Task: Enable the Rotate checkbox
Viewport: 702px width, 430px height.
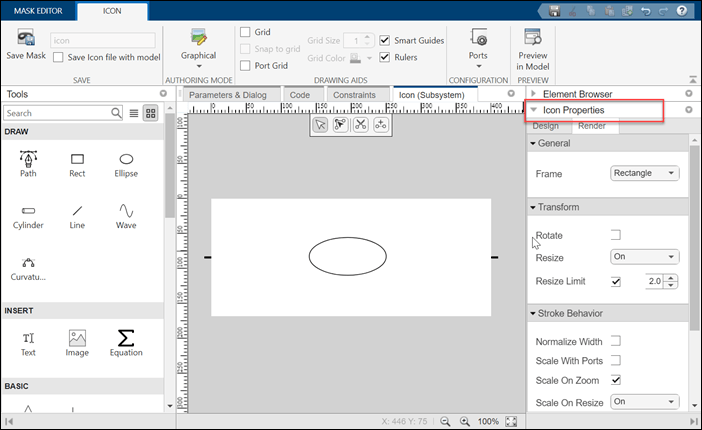Action: click(x=616, y=235)
